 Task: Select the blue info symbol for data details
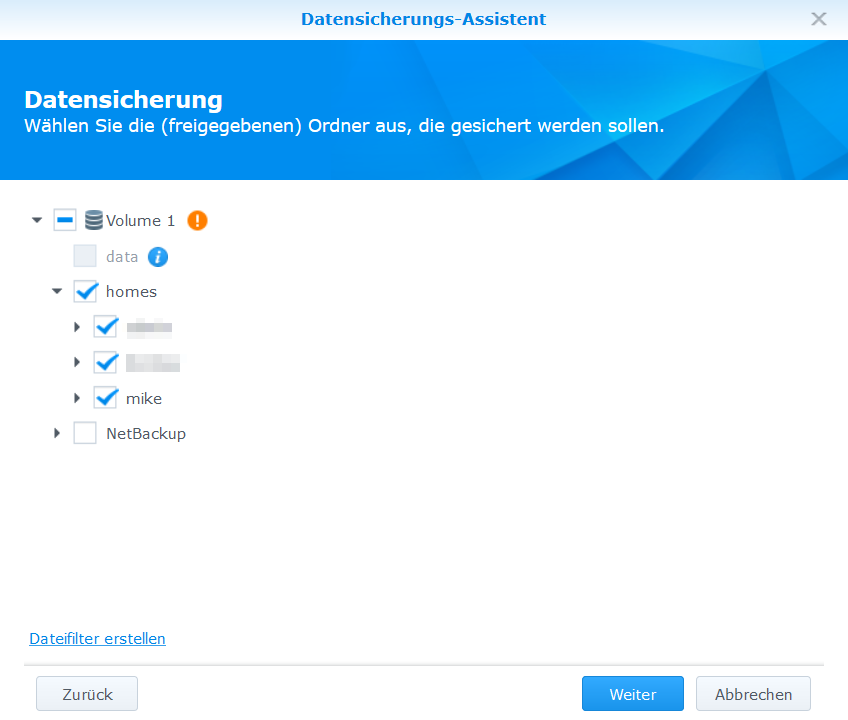158,256
